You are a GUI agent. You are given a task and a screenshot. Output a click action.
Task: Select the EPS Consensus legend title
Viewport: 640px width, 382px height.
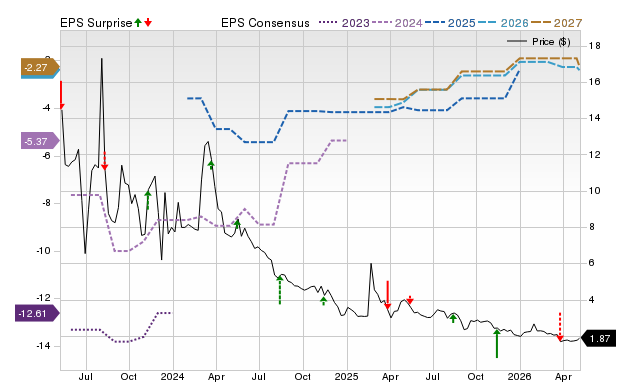[265, 23]
